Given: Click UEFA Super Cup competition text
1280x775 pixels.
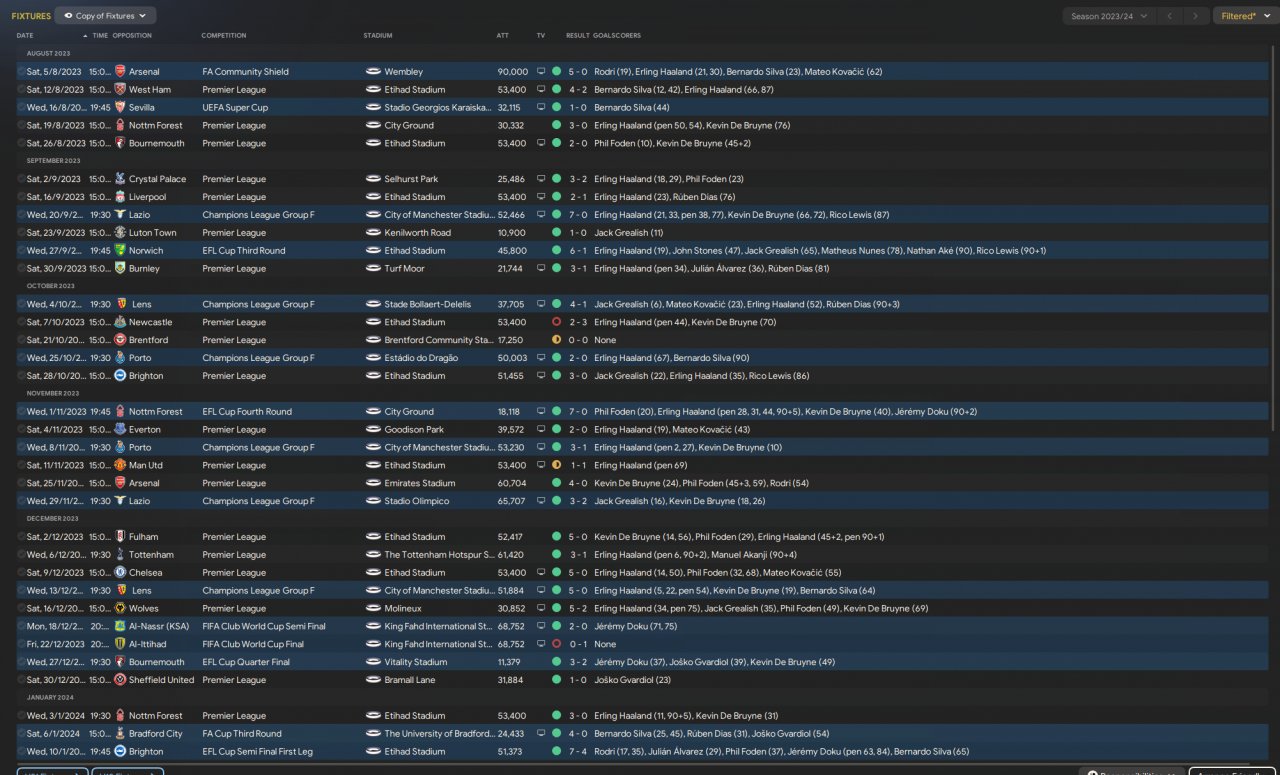Looking at the screenshot, I should pyautogui.click(x=235, y=108).
